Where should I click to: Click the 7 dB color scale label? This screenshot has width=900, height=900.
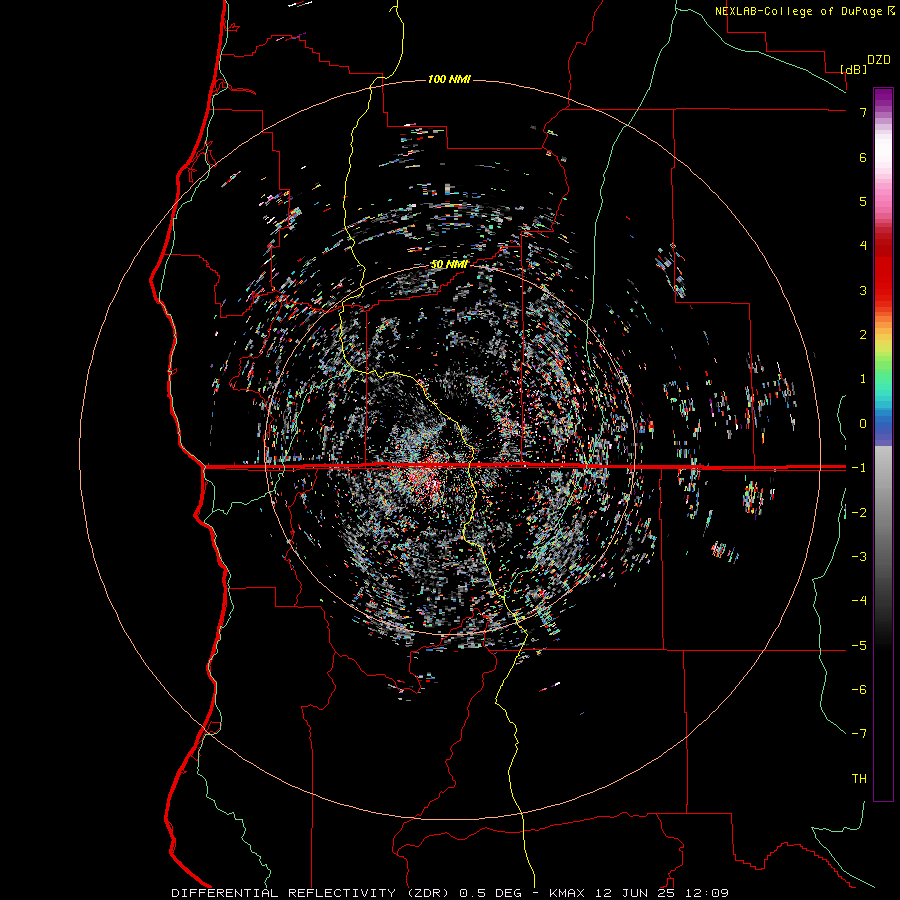coord(863,112)
